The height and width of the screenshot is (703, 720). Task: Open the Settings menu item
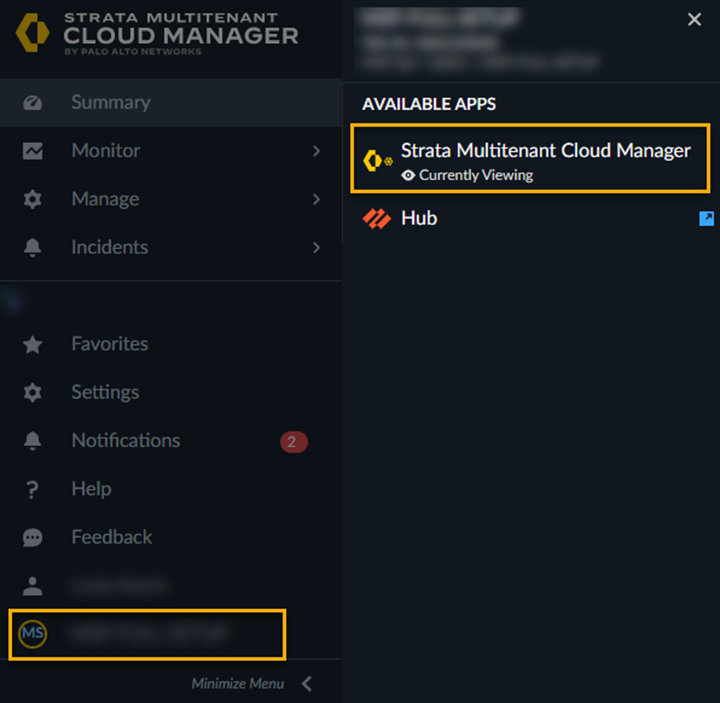(105, 392)
